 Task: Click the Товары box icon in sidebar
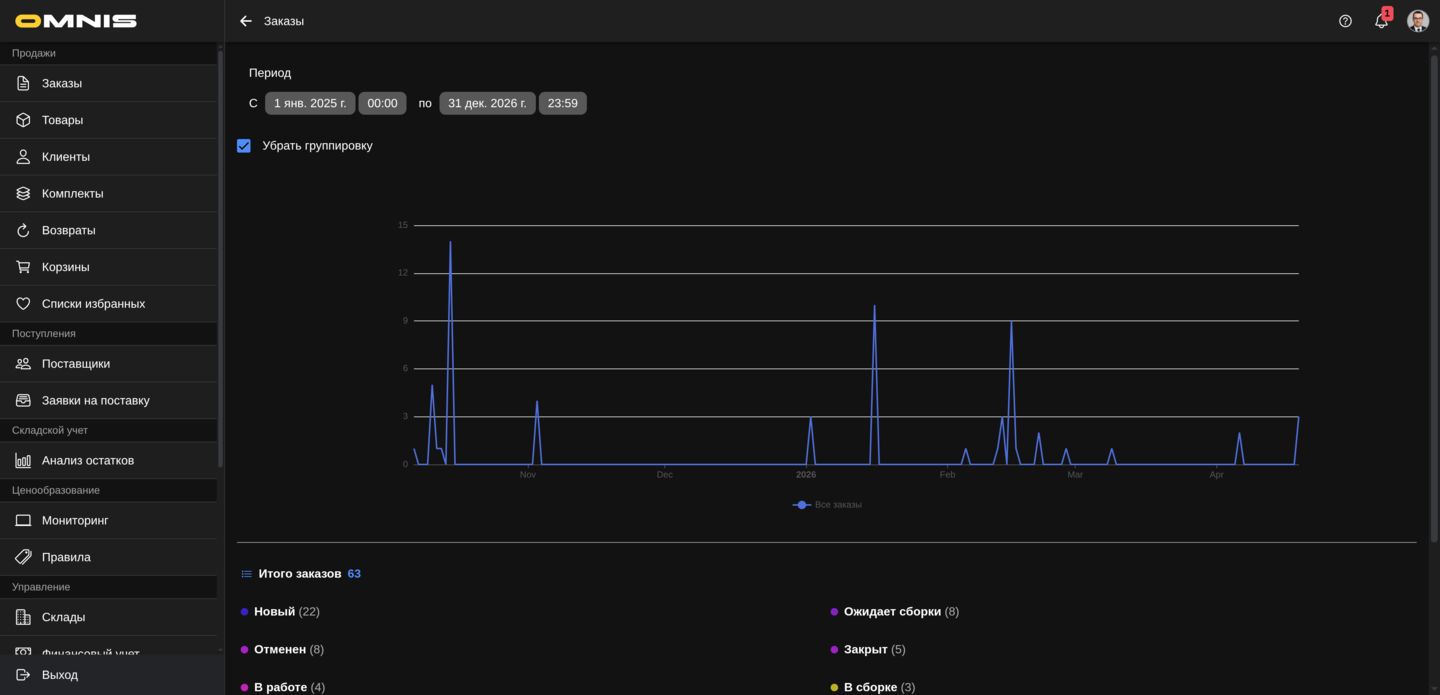pos(23,120)
